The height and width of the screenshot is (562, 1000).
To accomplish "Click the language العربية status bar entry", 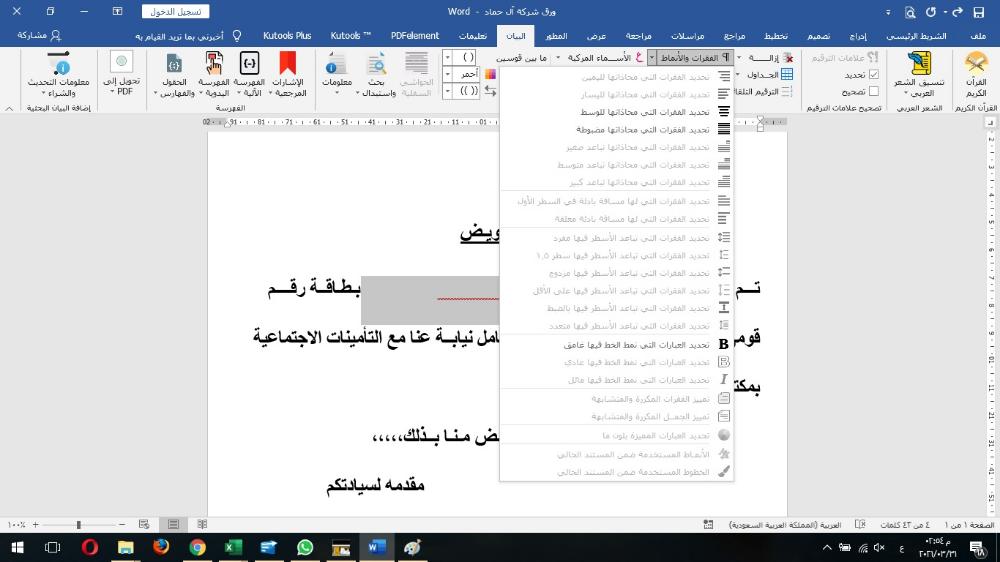I will (784, 524).
